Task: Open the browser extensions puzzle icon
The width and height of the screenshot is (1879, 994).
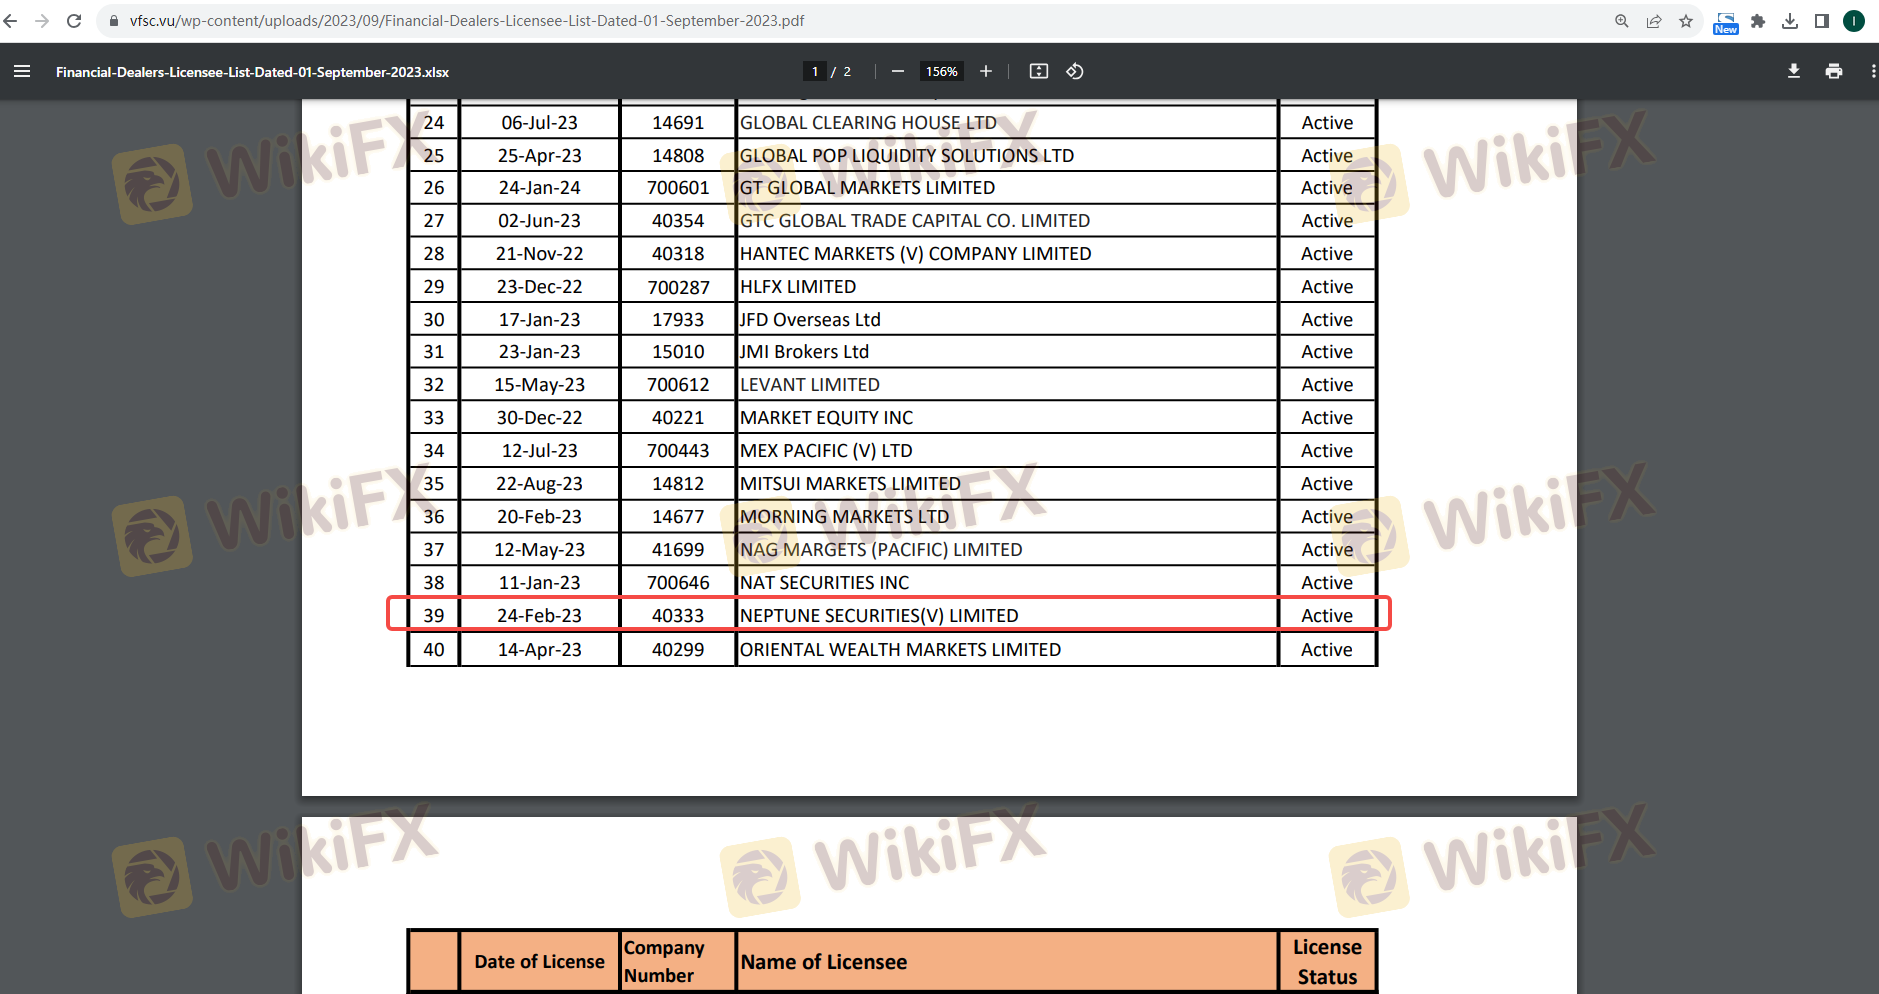Action: (x=1758, y=21)
